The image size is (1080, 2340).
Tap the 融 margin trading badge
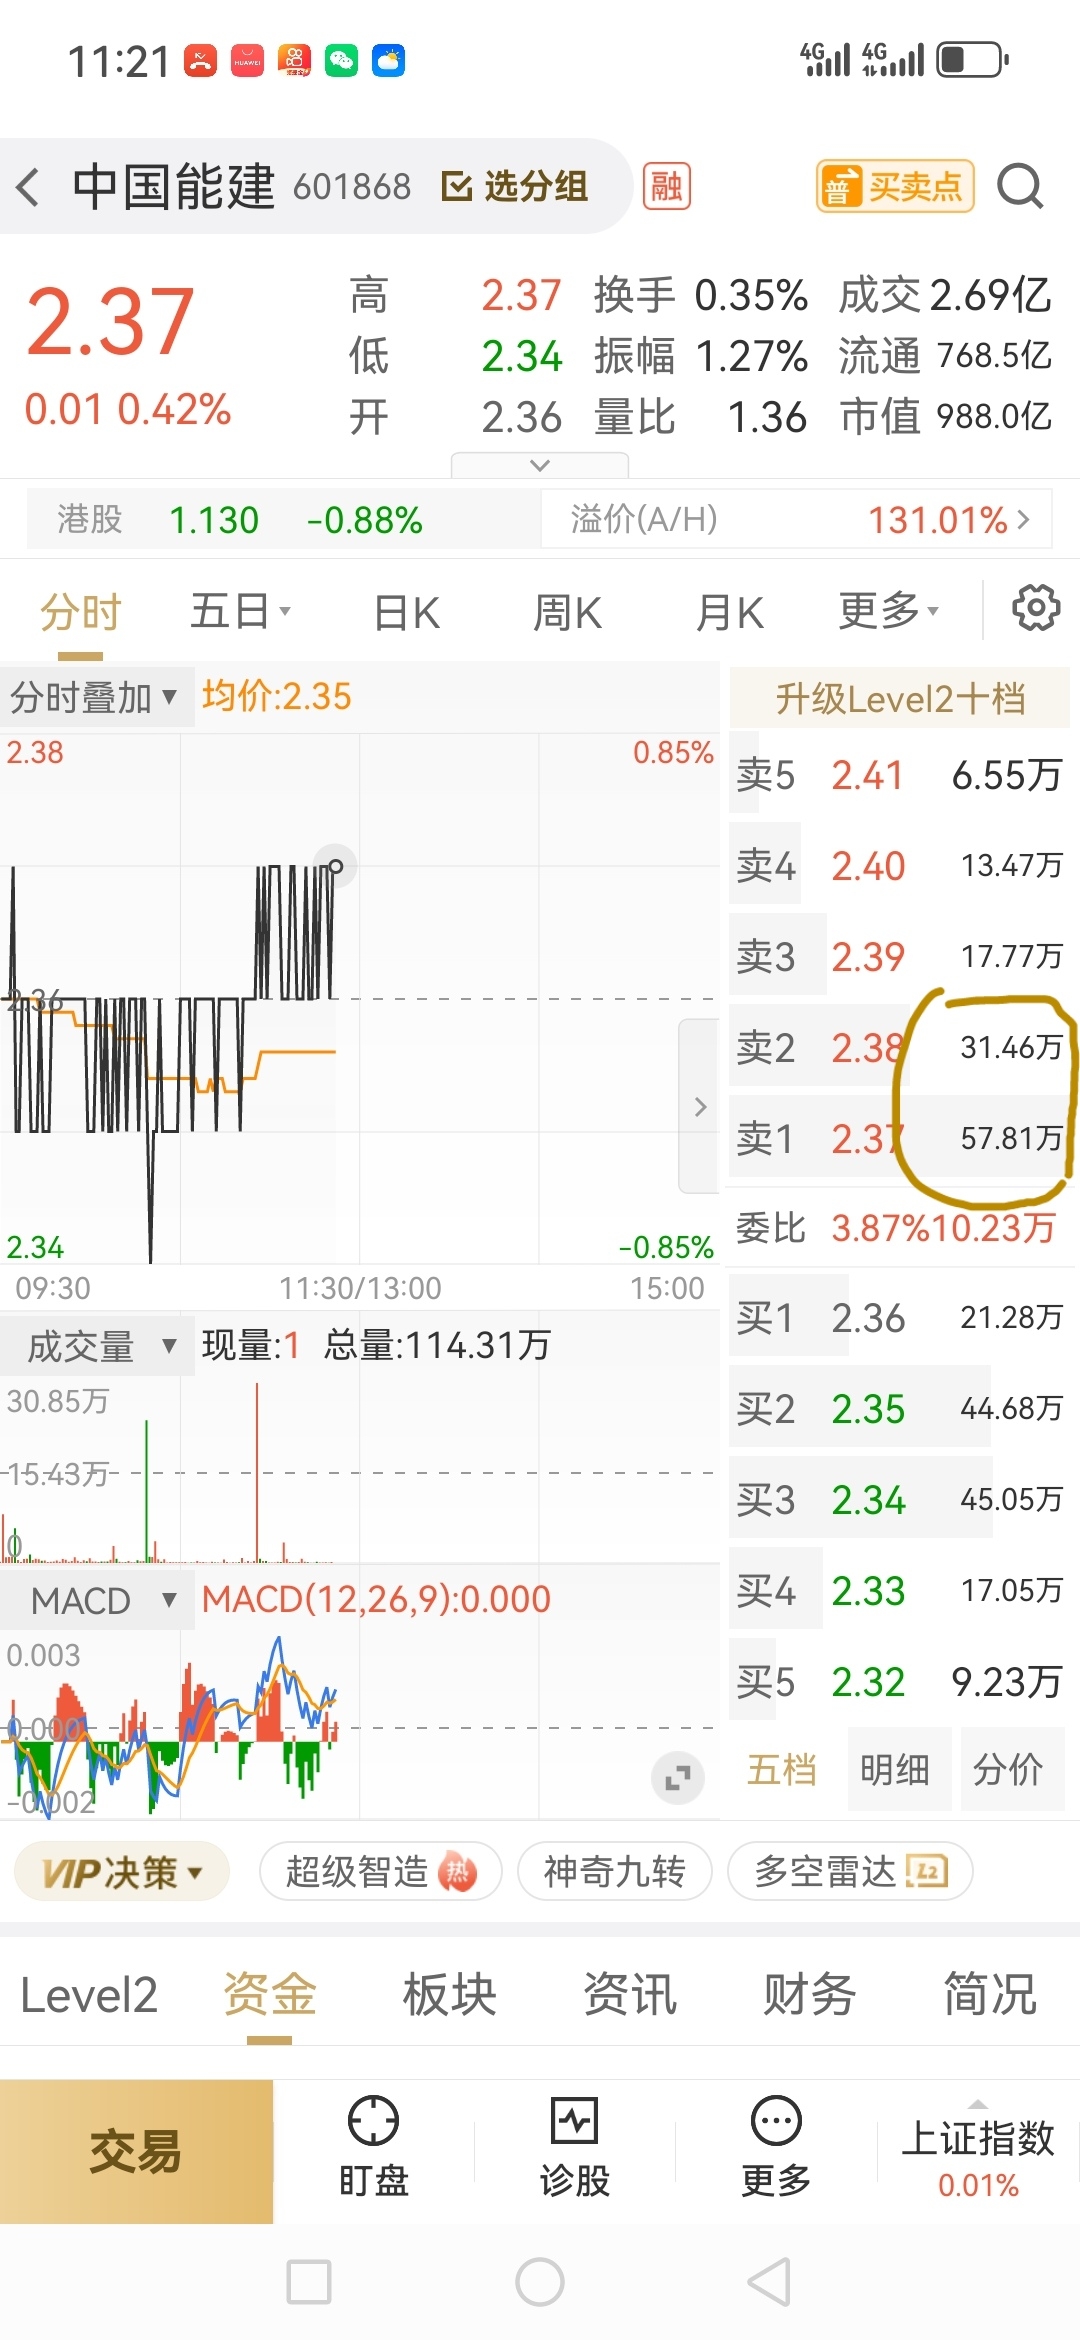pyautogui.click(x=667, y=187)
